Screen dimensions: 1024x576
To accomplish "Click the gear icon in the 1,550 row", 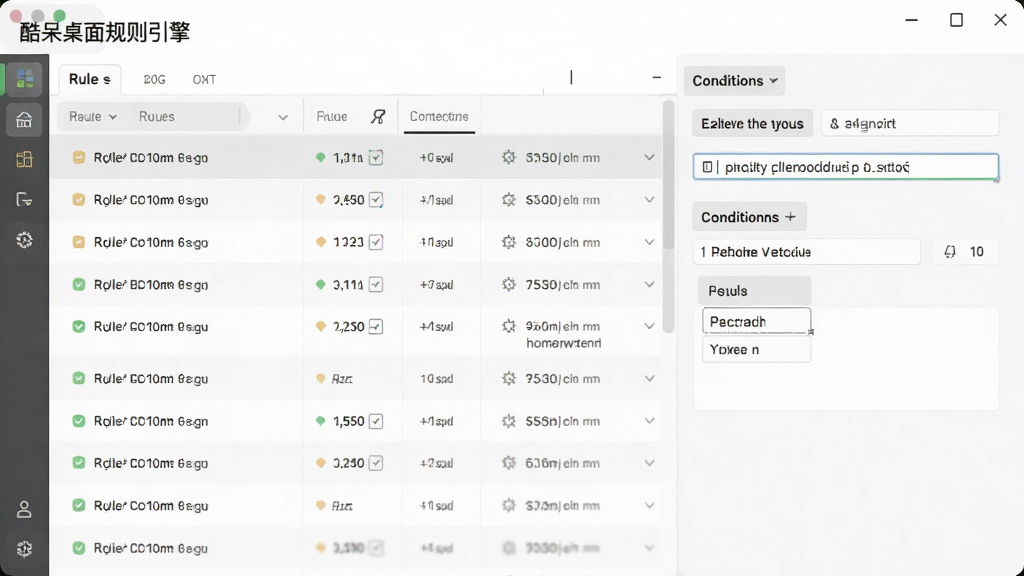I will (x=509, y=421).
